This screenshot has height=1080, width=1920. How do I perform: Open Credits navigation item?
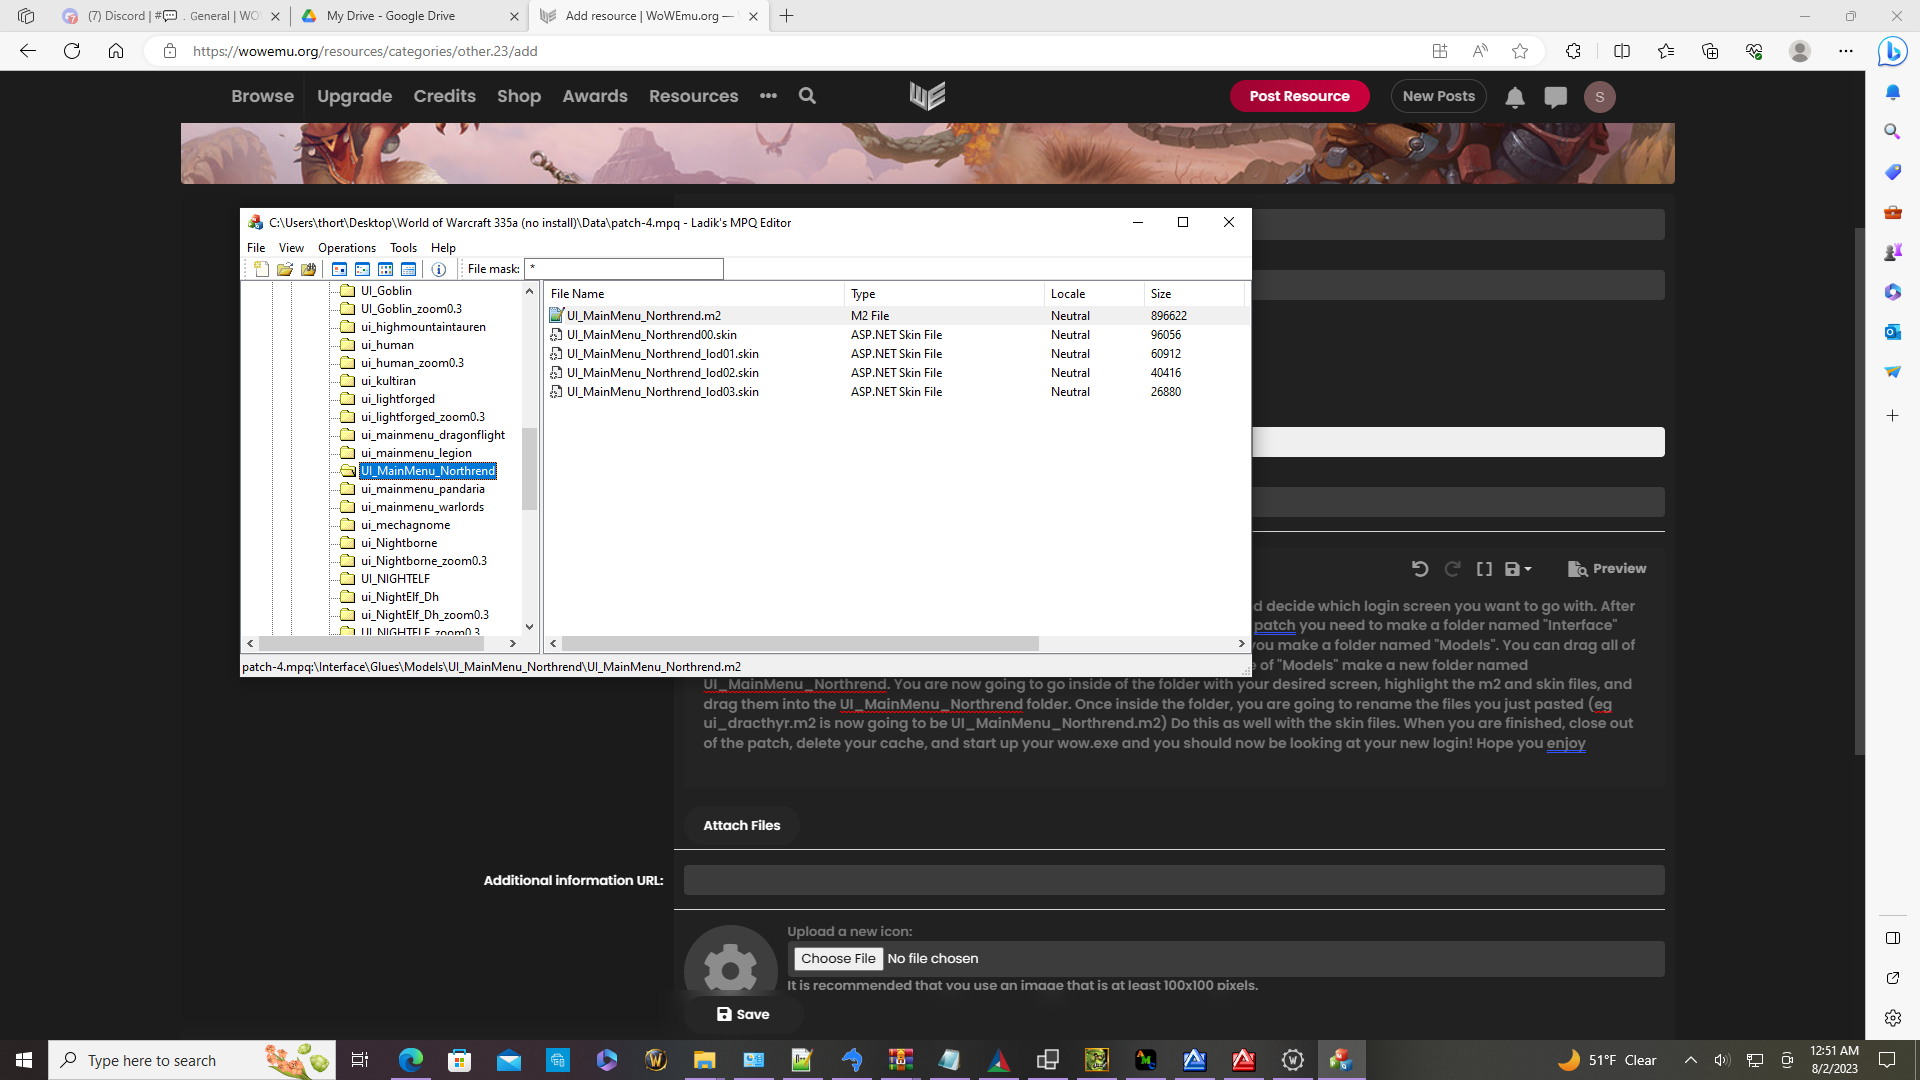coord(444,96)
